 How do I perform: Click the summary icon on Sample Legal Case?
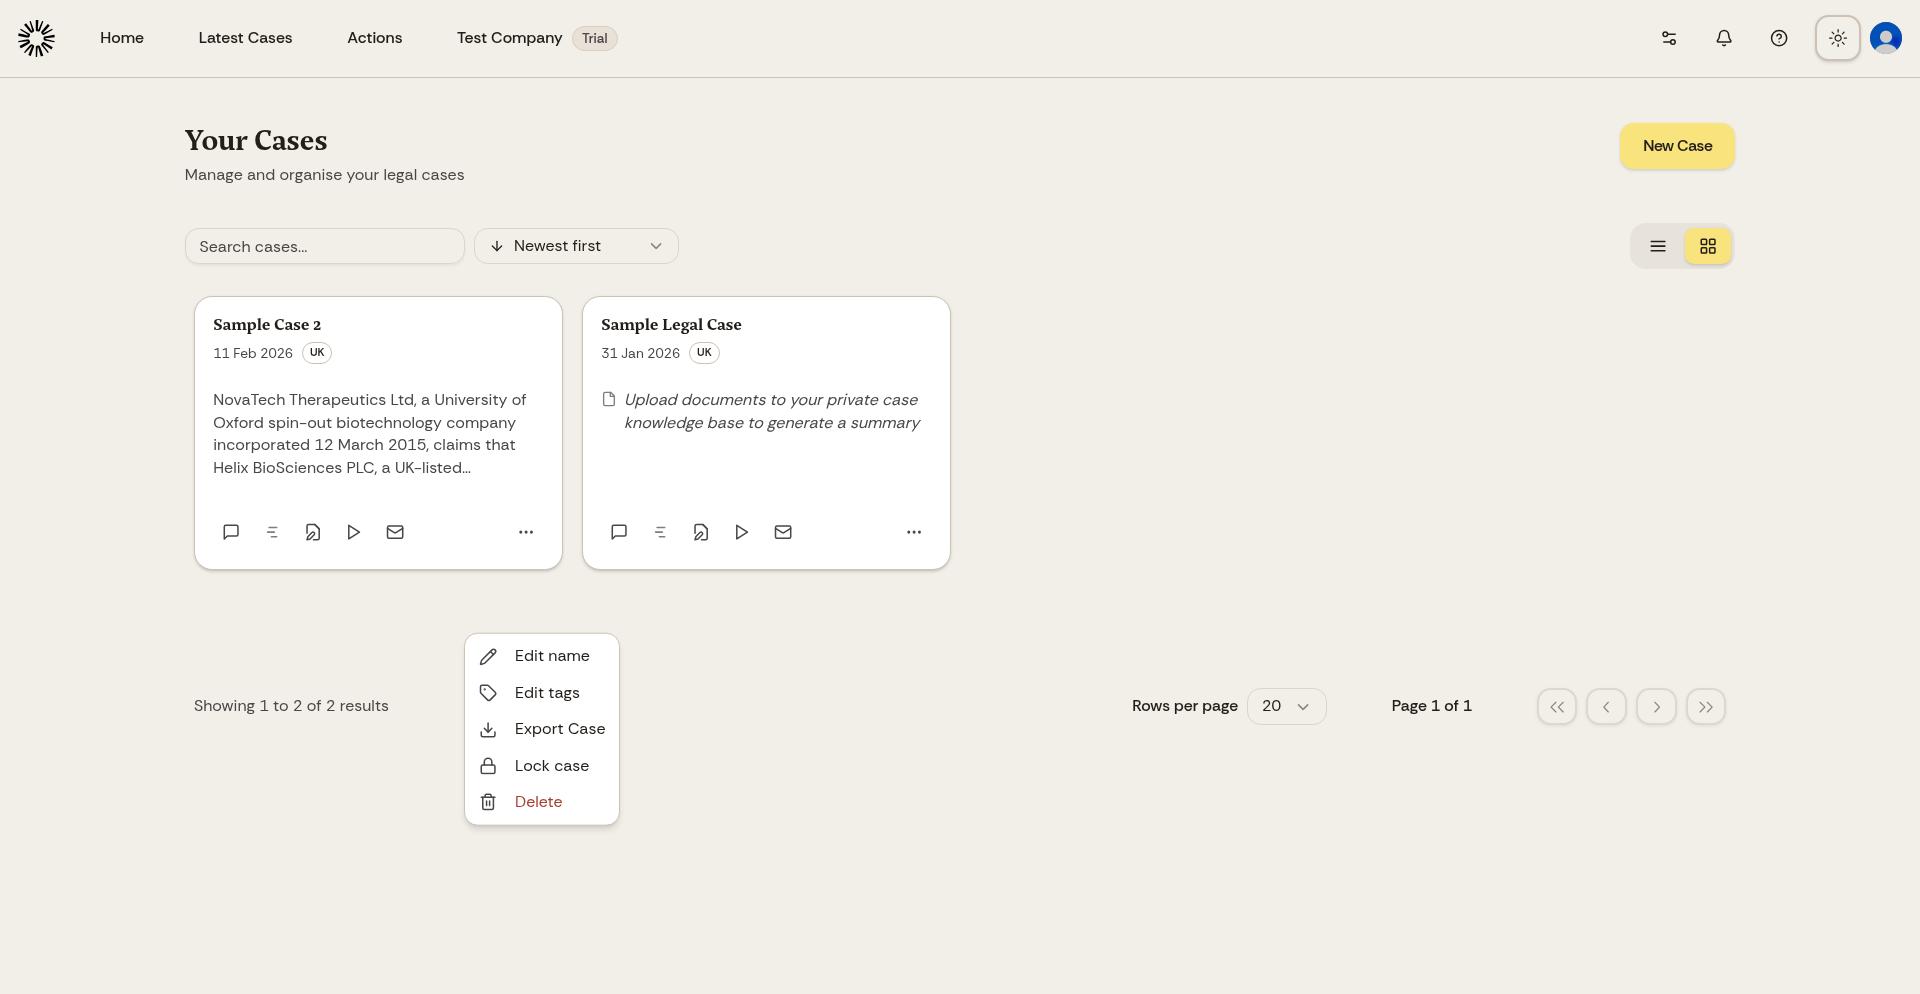coord(660,532)
